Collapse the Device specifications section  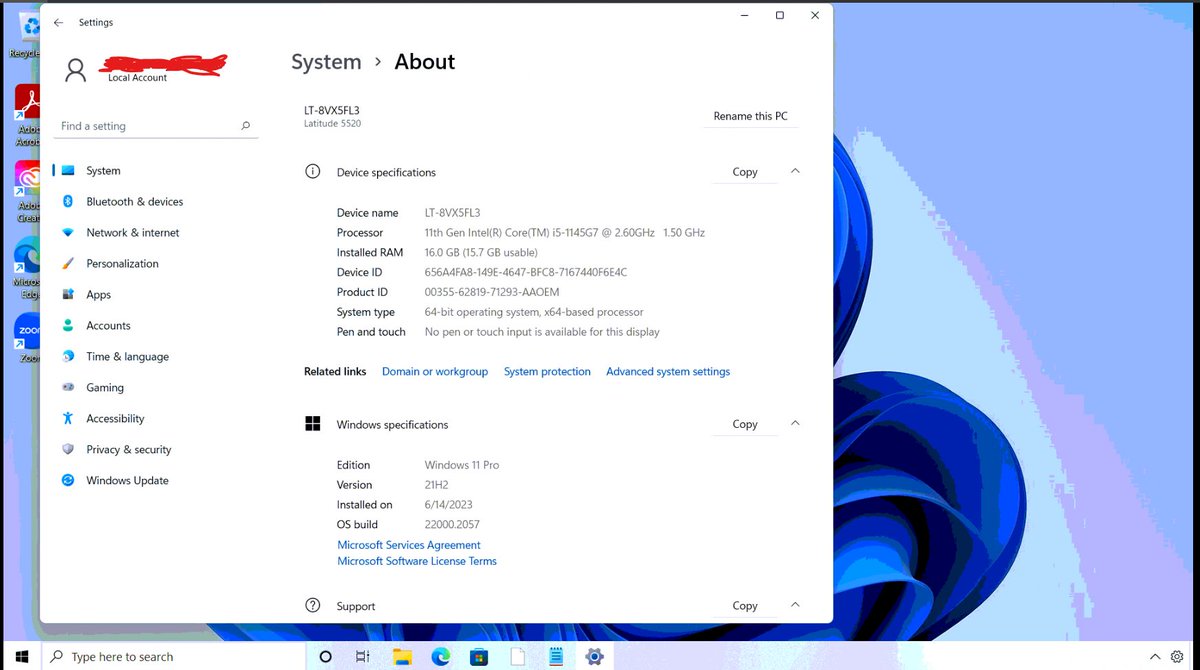[795, 171]
